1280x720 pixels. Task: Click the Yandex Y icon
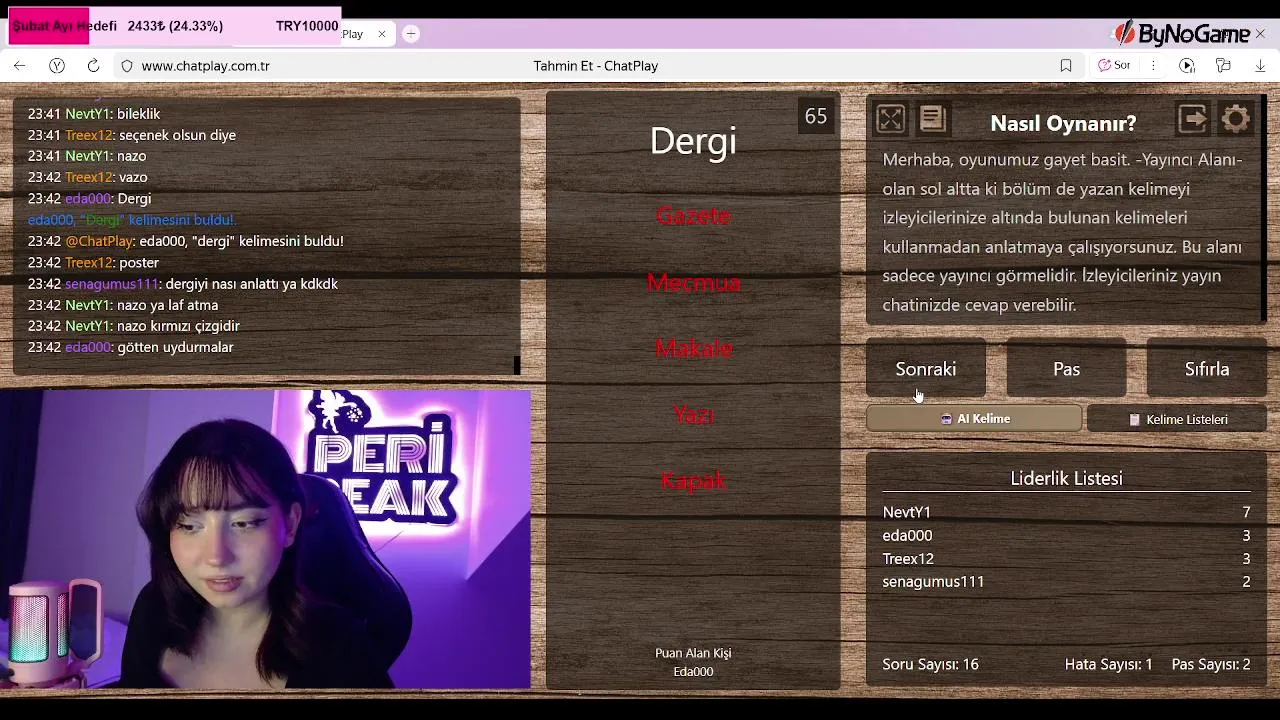point(57,66)
